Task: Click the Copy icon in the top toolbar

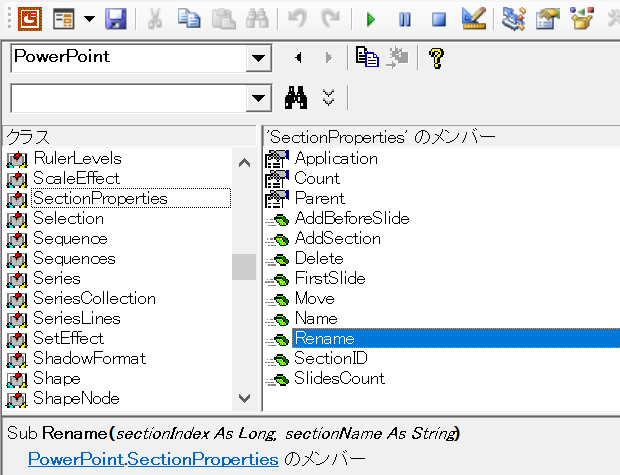Action: (189, 19)
